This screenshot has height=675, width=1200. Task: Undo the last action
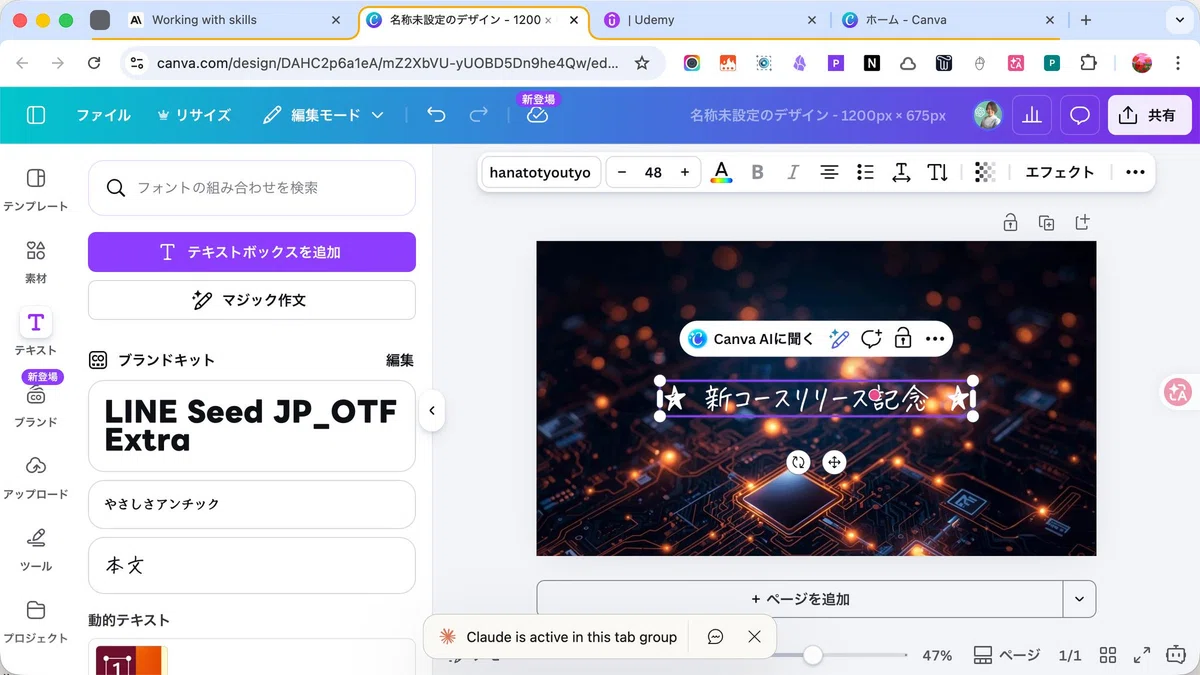tap(436, 115)
